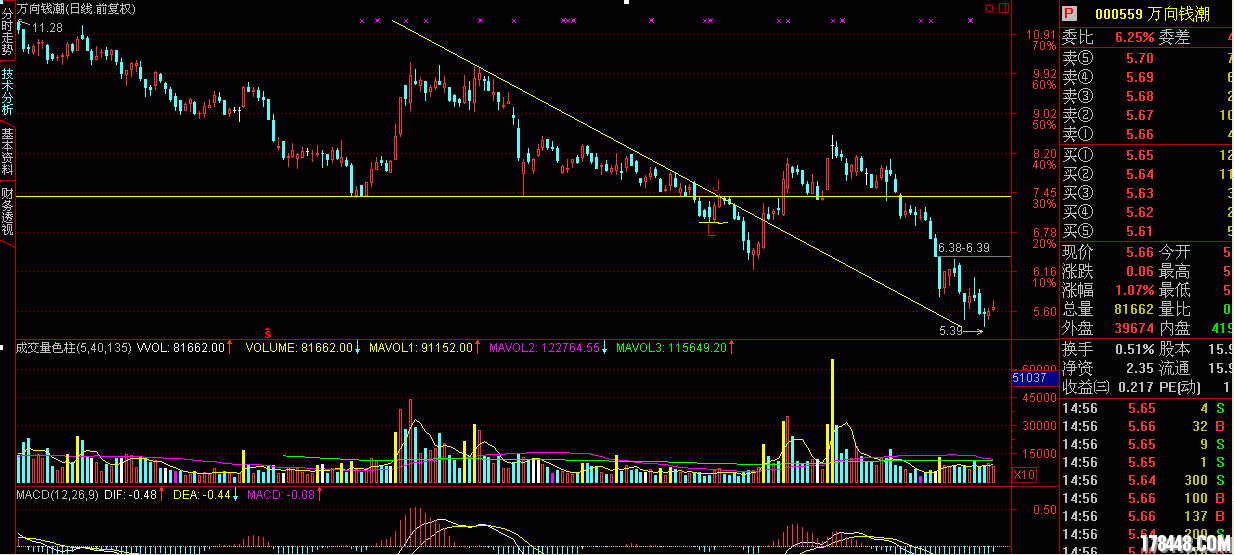Click stock code 000559 in quote panel
The width and height of the screenshot is (1234, 555).
pos(1117,14)
